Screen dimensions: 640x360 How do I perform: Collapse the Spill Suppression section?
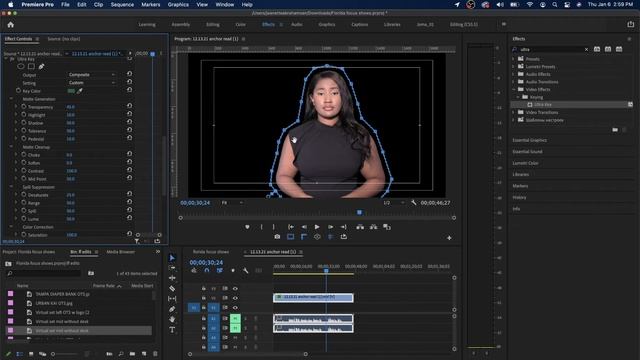tap(11, 187)
